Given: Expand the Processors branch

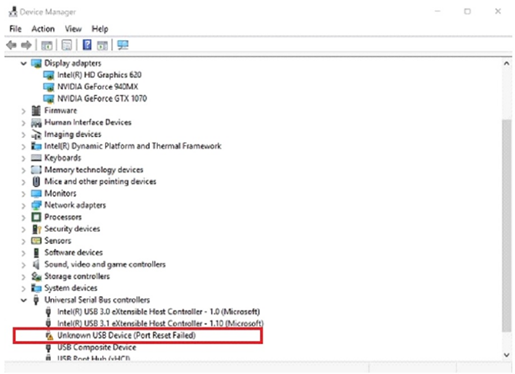Looking at the screenshot, I should 23,218.
